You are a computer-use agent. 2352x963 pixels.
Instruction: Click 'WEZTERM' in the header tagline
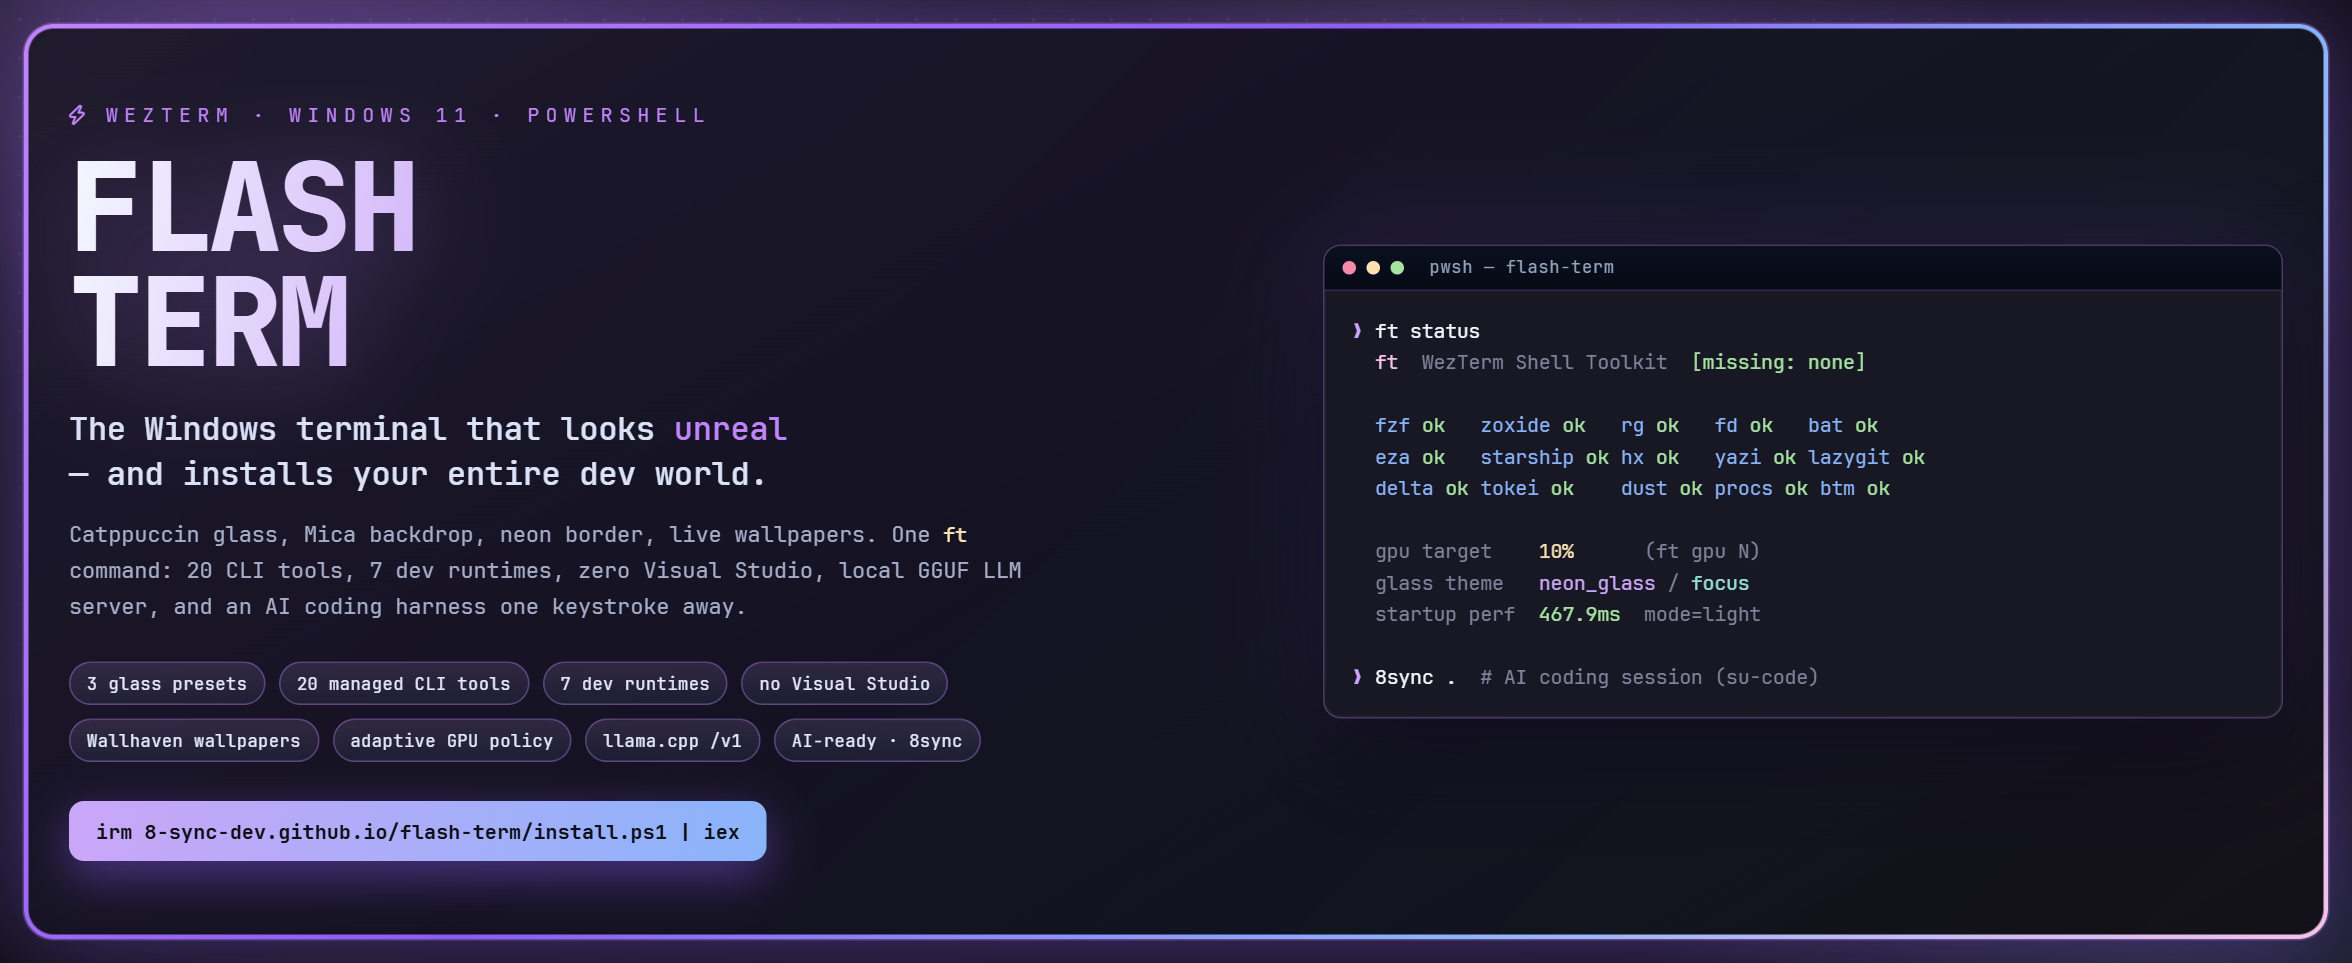(168, 115)
